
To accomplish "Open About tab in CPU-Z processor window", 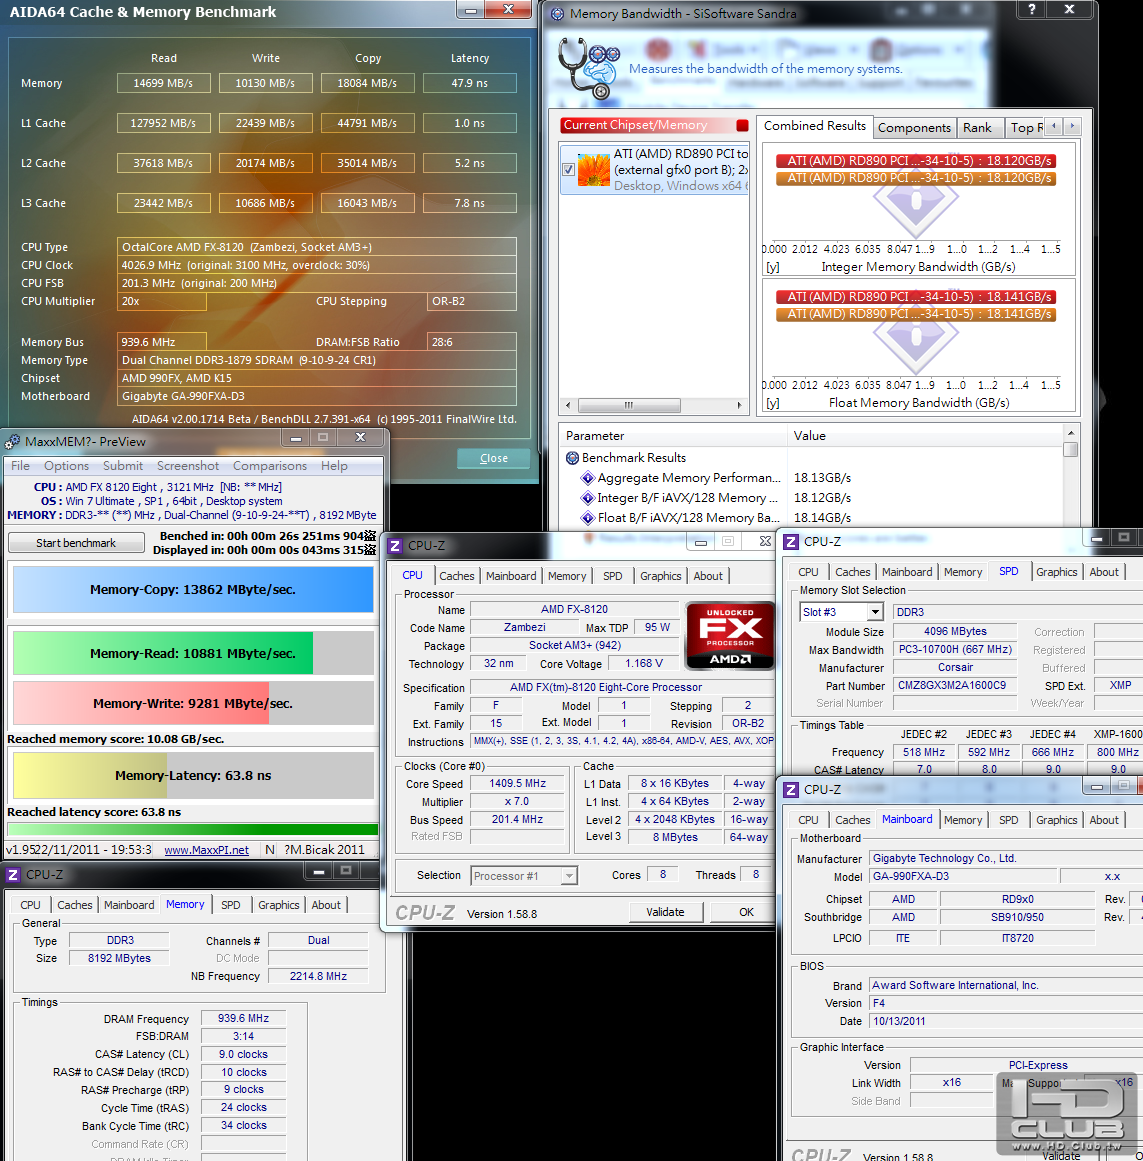I will pos(708,576).
